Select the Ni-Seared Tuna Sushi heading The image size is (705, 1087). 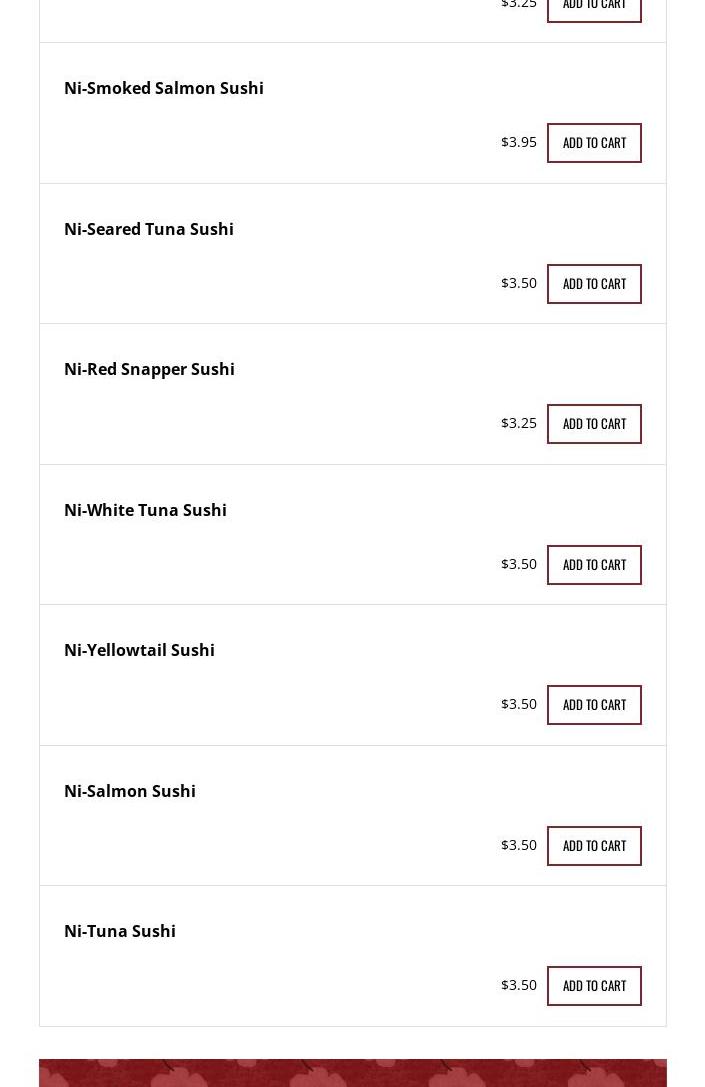pos(149,229)
